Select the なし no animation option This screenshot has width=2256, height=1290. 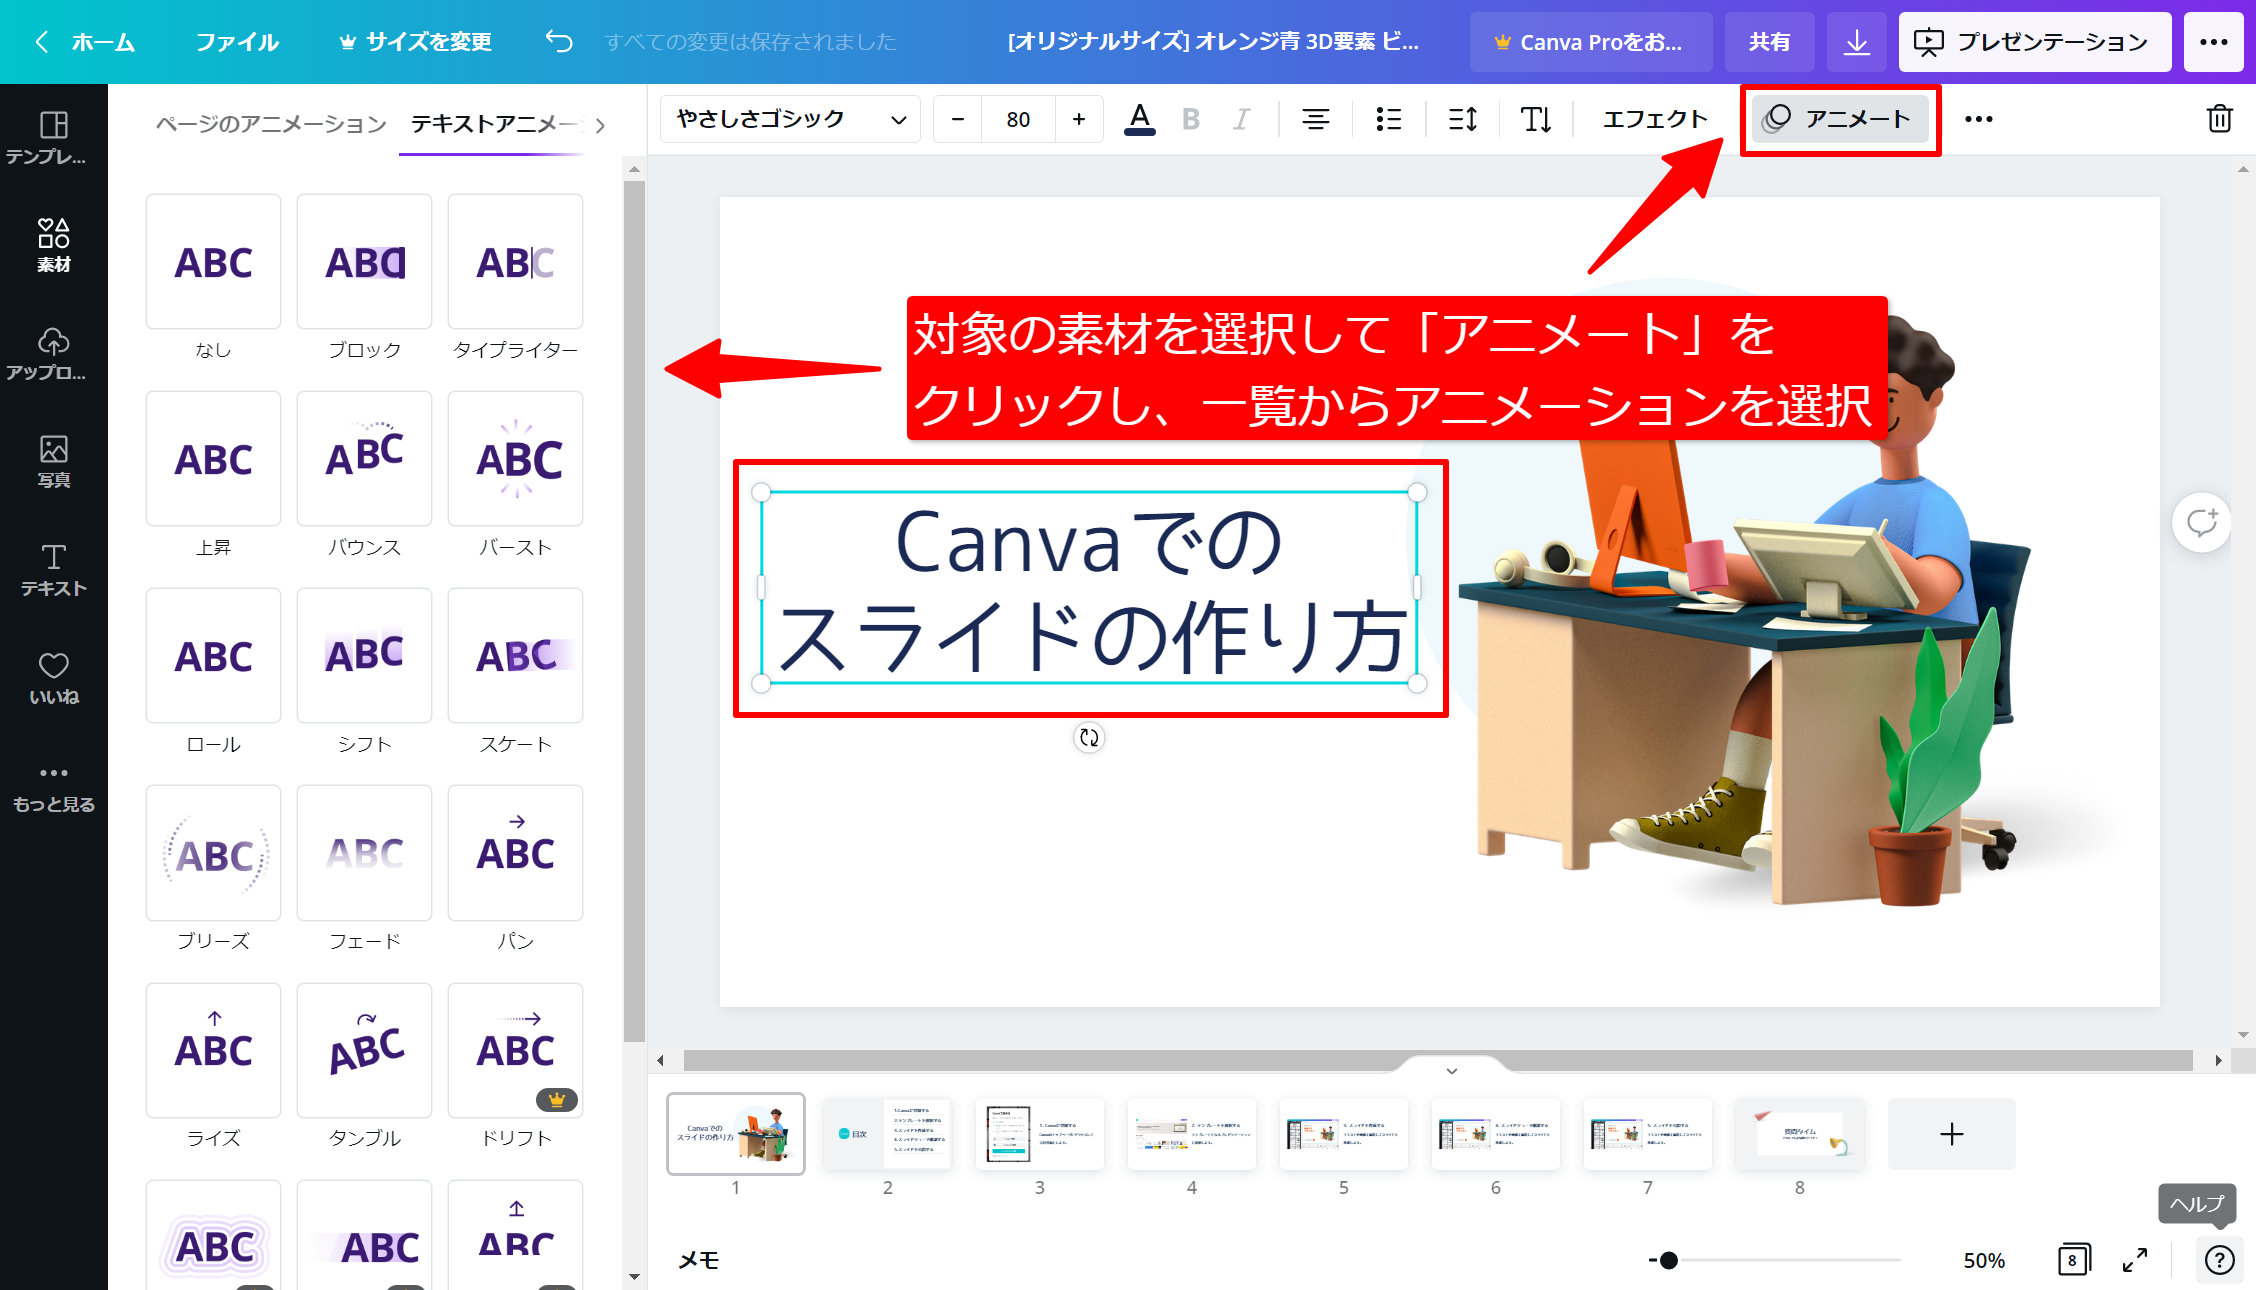point(213,262)
